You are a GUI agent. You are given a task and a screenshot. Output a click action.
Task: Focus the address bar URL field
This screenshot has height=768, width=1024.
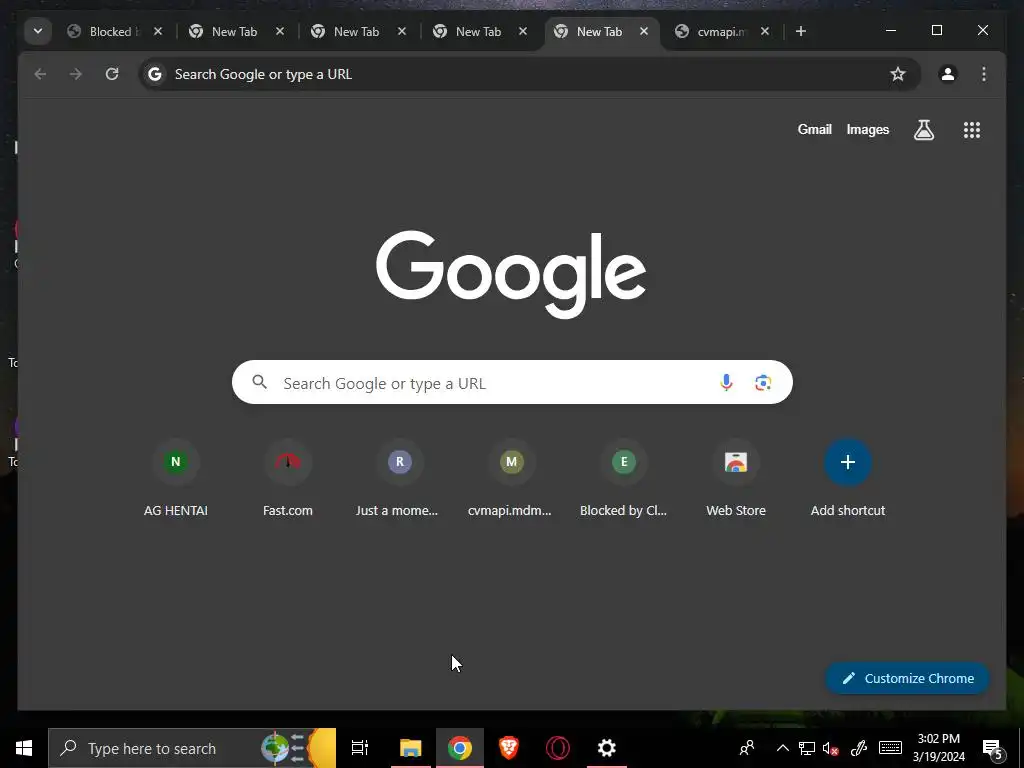tap(529, 74)
